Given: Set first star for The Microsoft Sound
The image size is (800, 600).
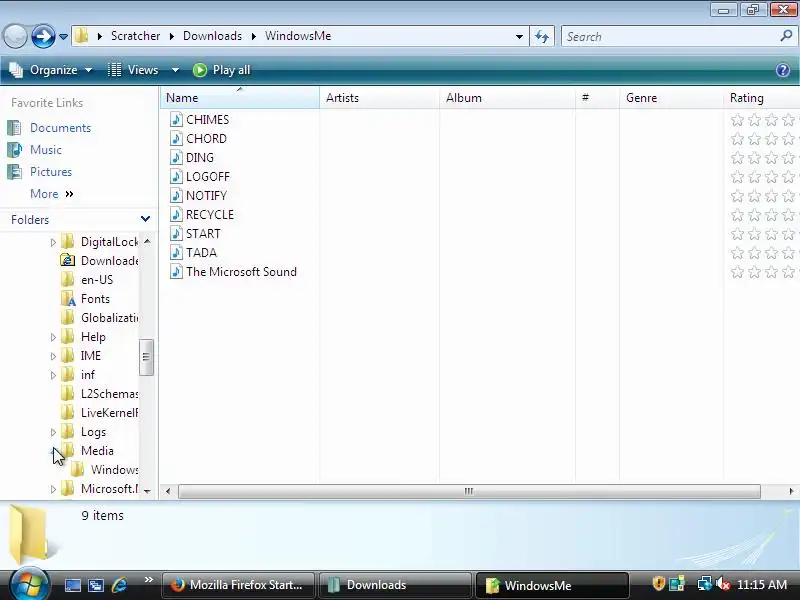Looking at the screenshot, I should pyautogui.click(x=737, y=272).
